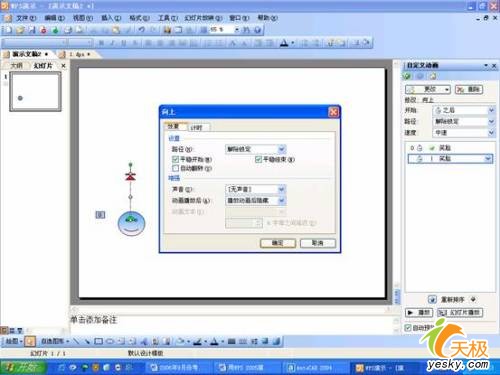Click the 播放 button in animation pane

click(x=419, y=312)
